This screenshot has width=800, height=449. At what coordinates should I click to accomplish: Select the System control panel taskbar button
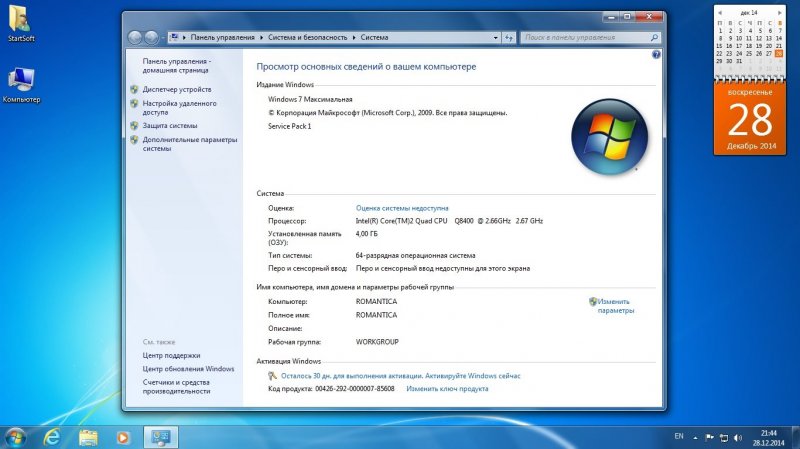(161, 437)
